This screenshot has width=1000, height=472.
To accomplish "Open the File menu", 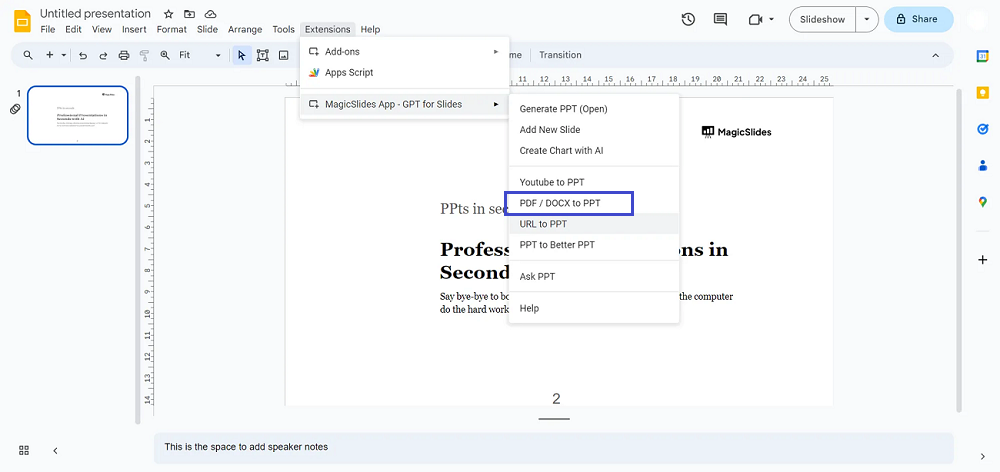I will [x=47, y=29].
